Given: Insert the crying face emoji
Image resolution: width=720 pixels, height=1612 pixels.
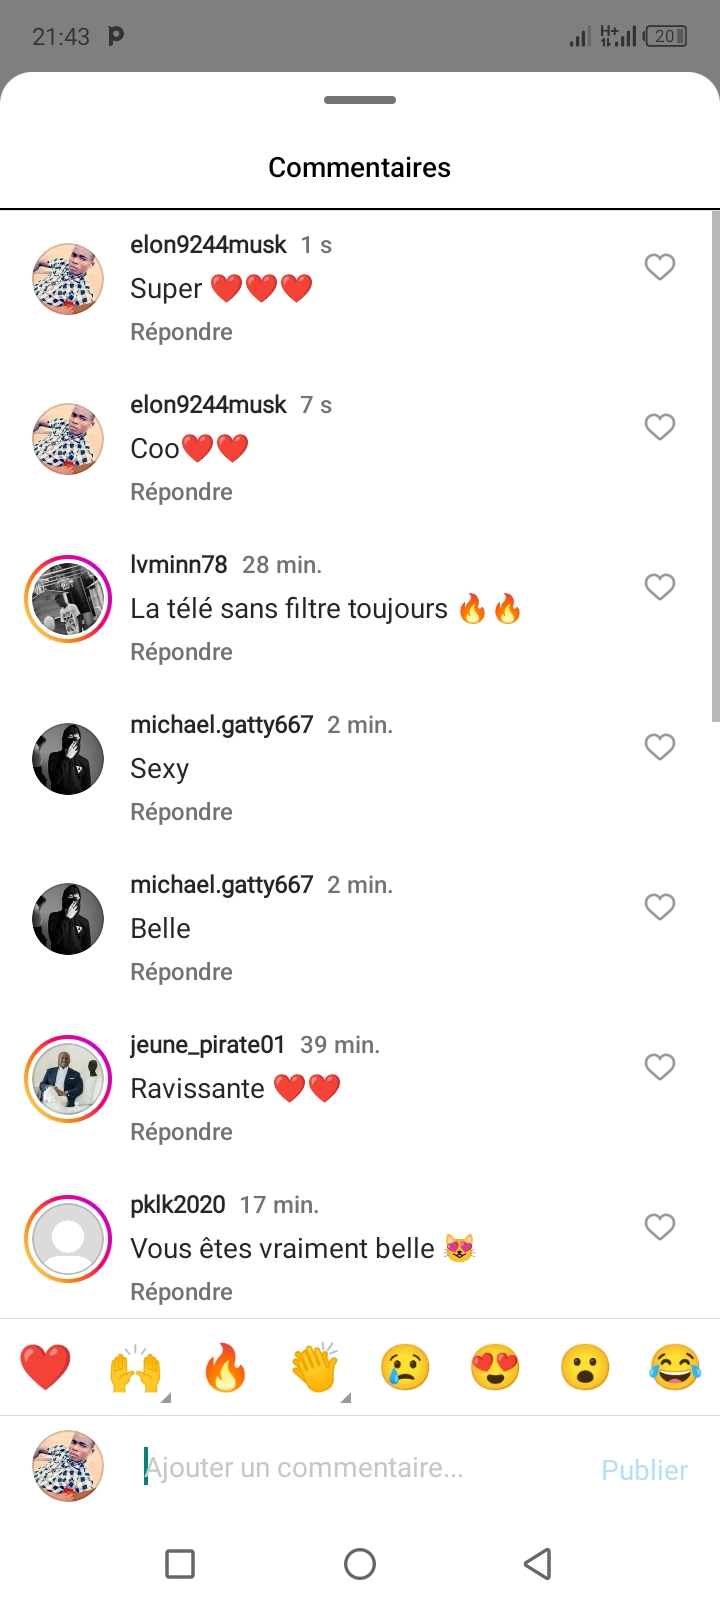Looking at the screenshot, I should [x=405, y=1367].
